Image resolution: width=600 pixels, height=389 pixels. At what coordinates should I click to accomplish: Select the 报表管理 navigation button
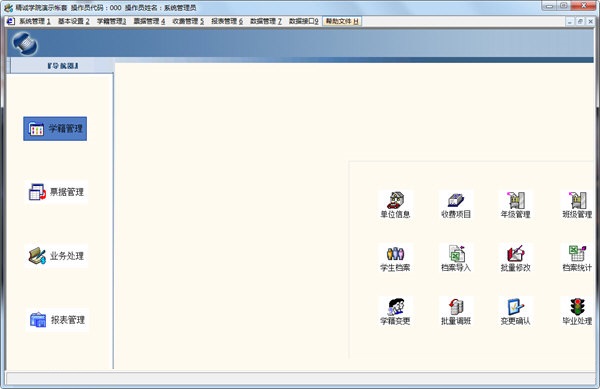57,320
